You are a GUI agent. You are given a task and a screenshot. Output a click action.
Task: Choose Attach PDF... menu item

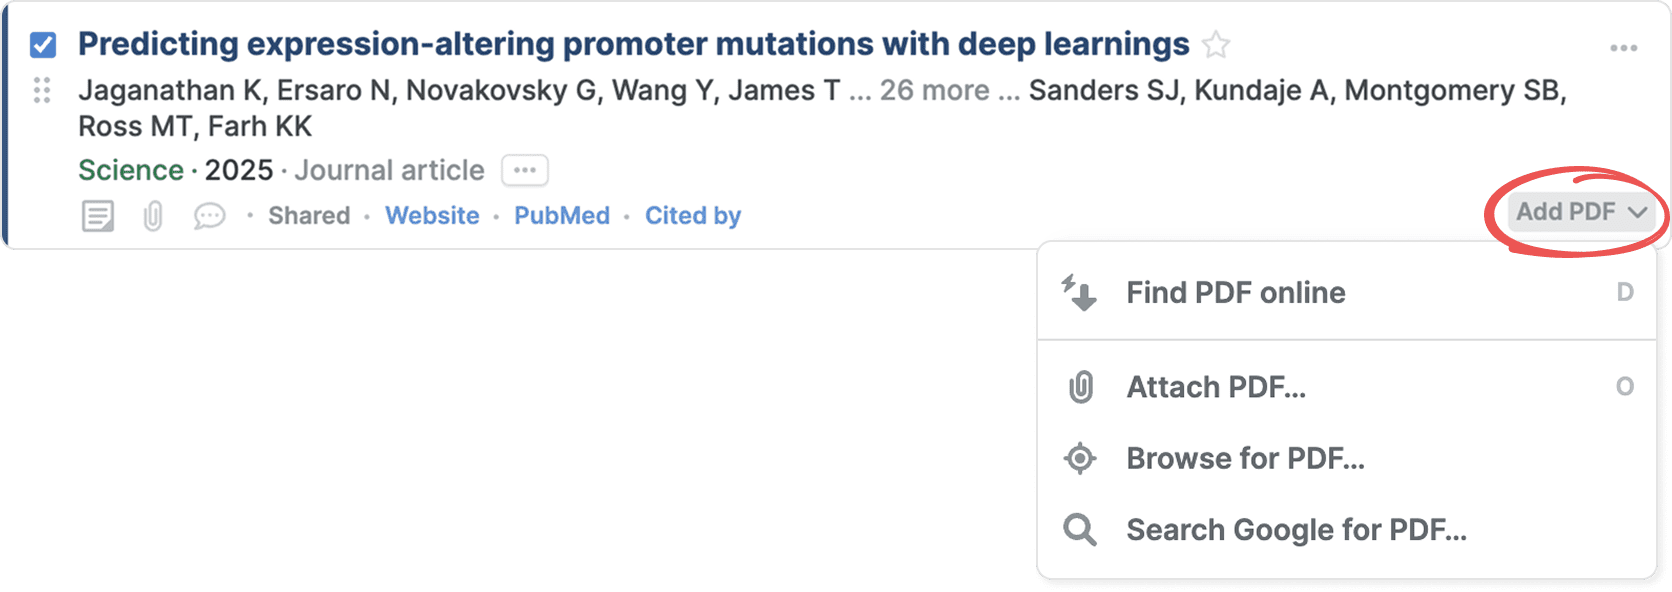(1216, 387)
